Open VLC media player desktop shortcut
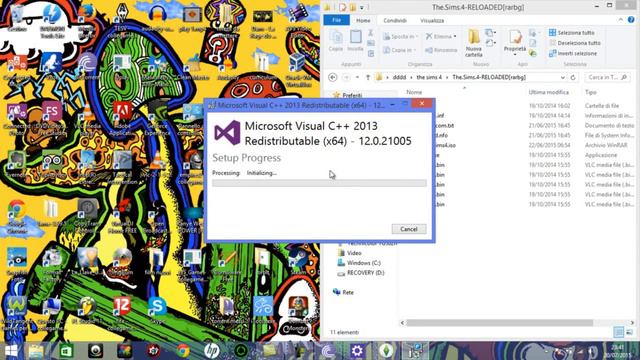The width and height of the screenshot is (640, 360). 87,119
